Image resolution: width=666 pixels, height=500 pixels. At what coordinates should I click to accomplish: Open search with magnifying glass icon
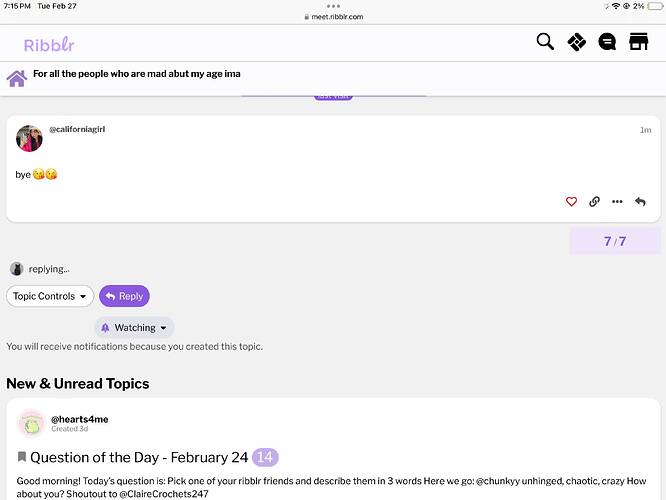[x=545, y=42]
